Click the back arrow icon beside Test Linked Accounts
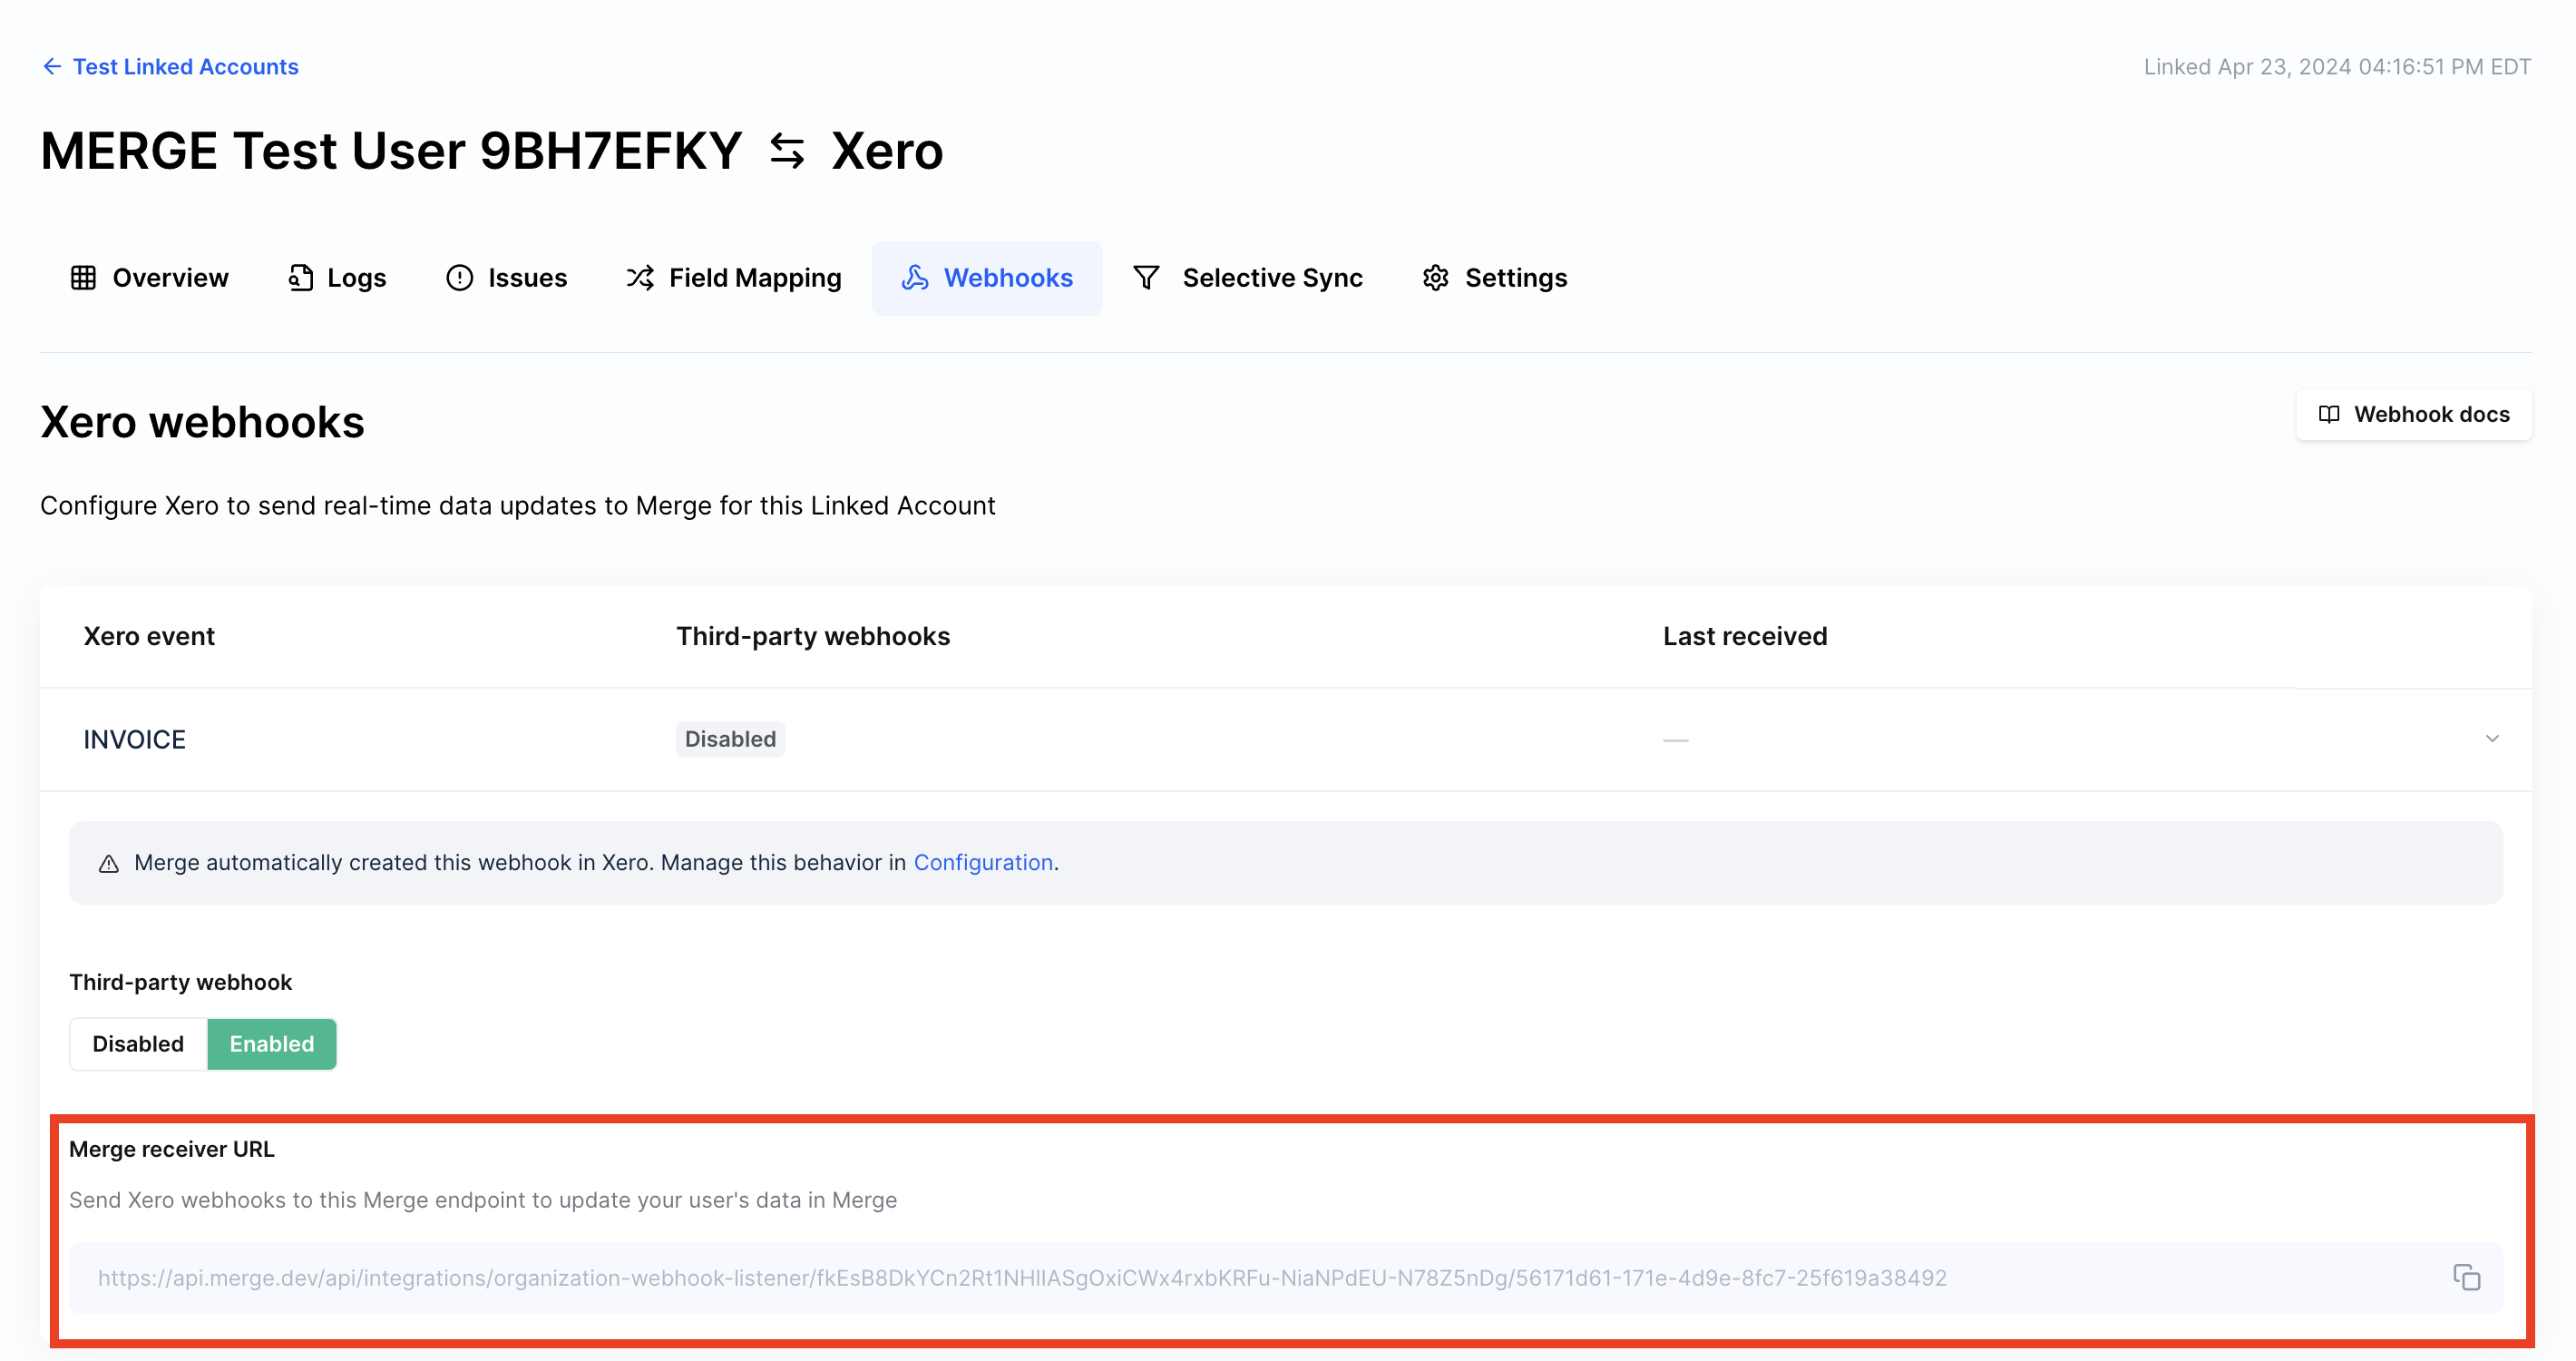The height and width of the screenshot is (1361, 2576). (x=52, y=66)
